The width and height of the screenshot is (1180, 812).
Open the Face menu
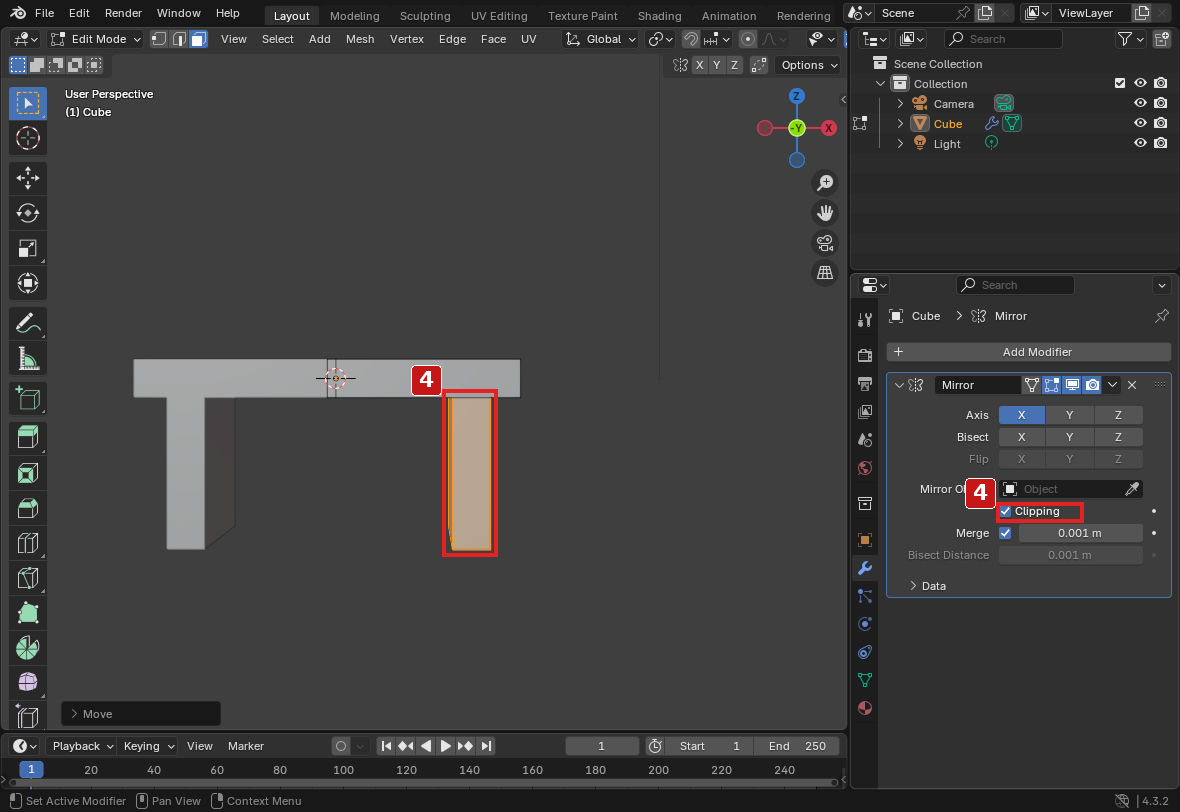click(493, 39)
